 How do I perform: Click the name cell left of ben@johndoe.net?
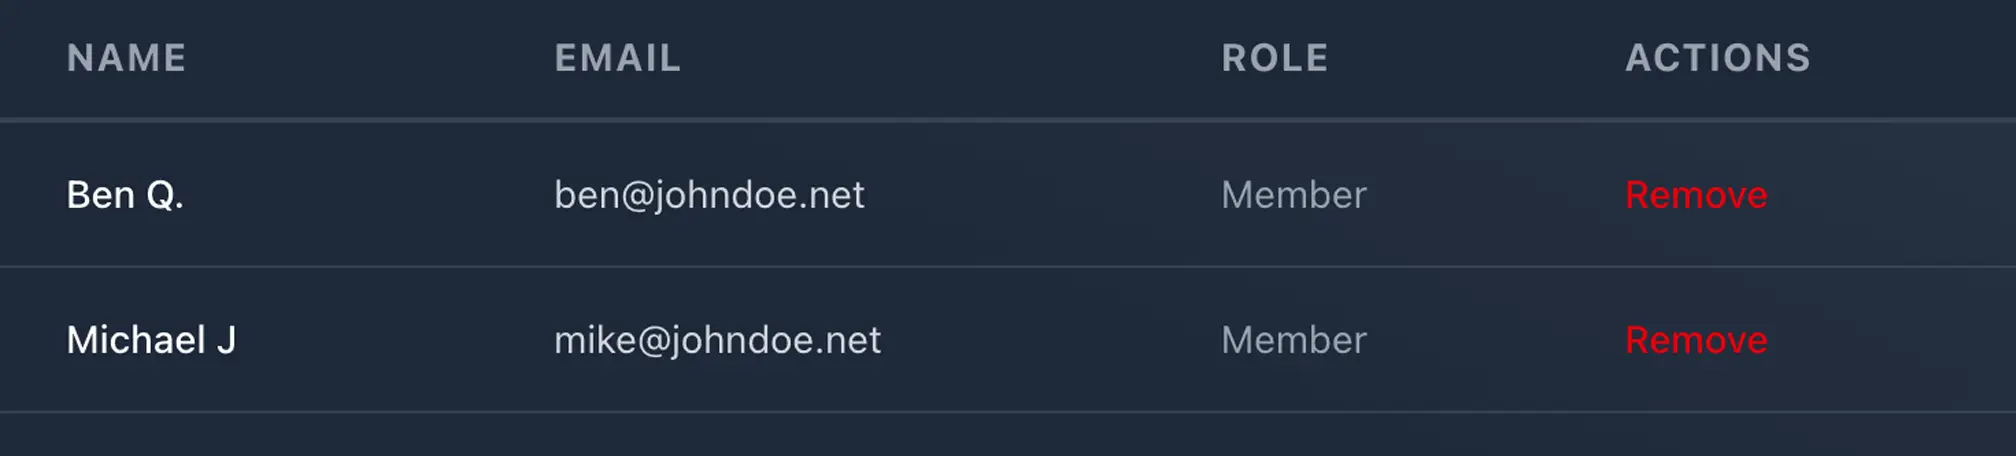(x=125, y=195)
